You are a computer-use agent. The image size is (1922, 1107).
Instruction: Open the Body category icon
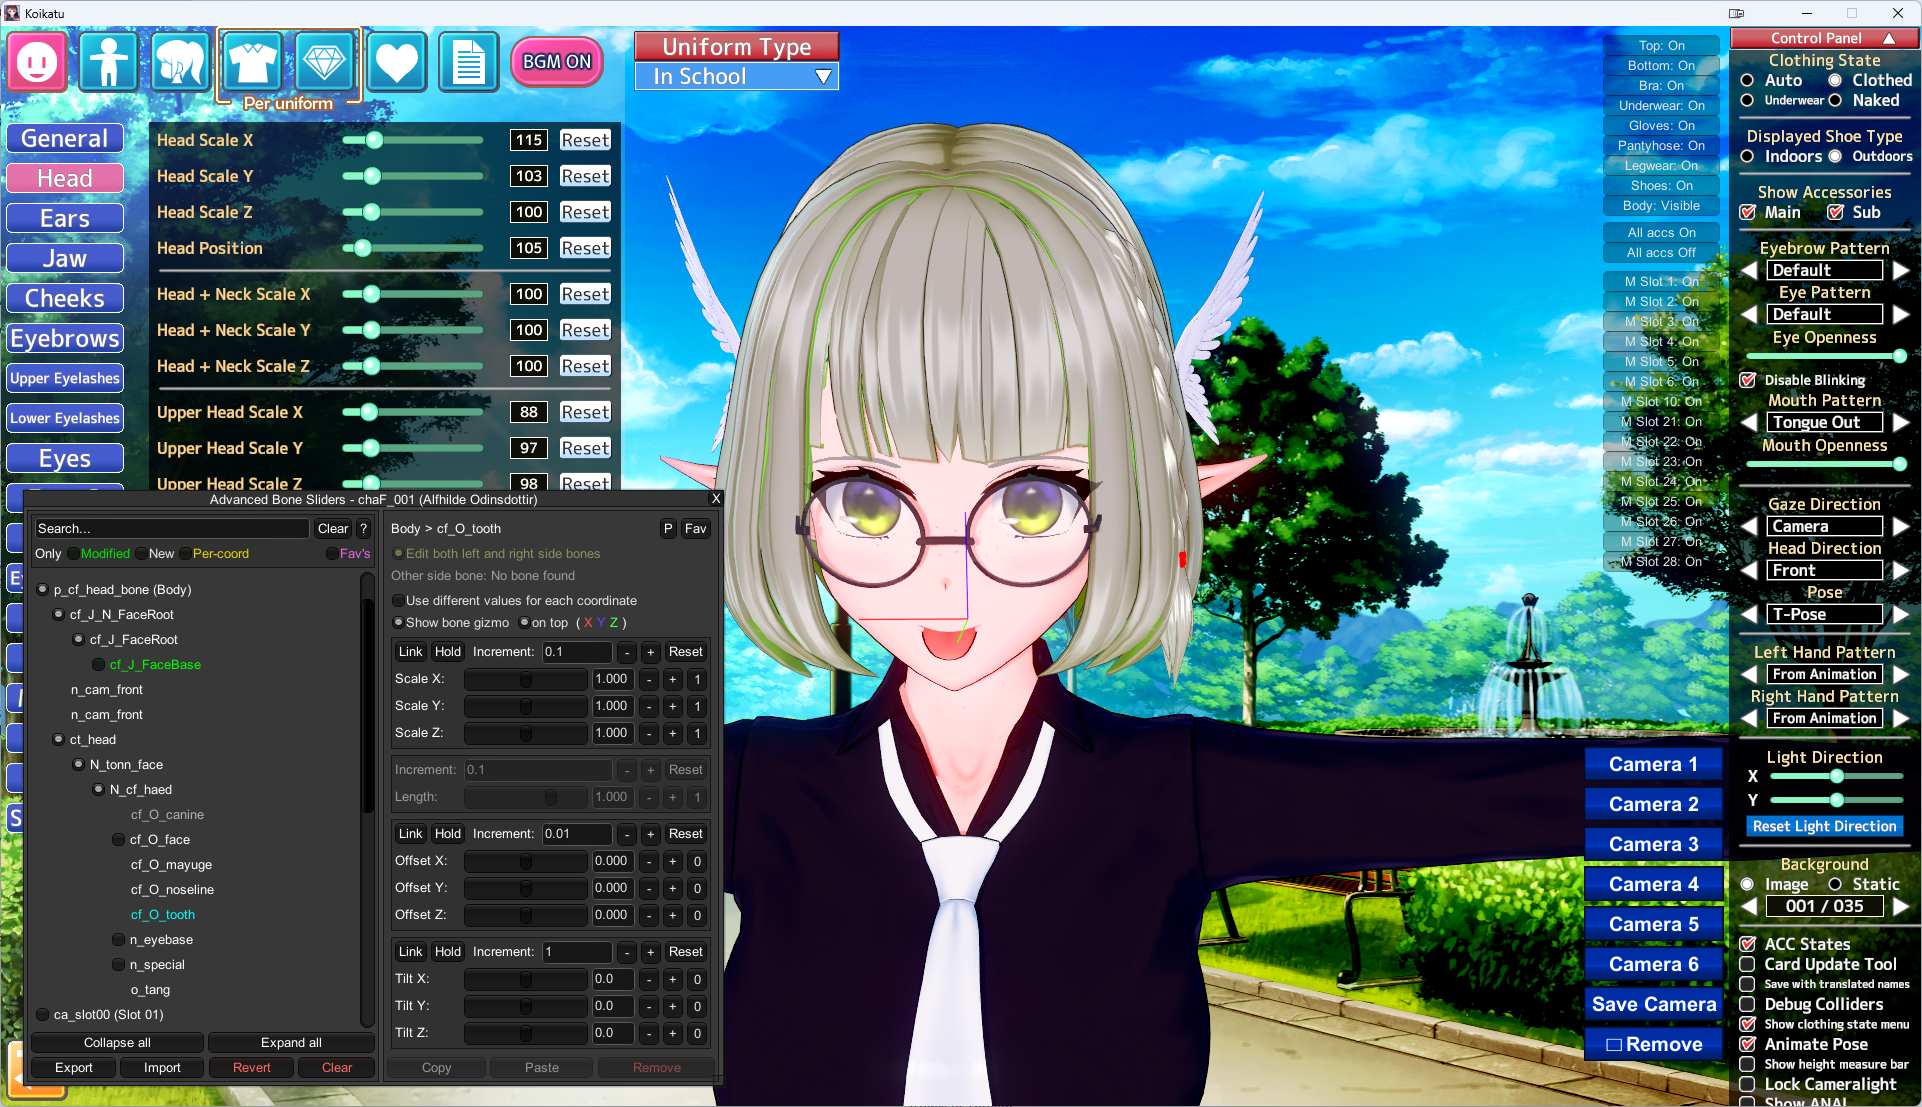click(109, 62)
